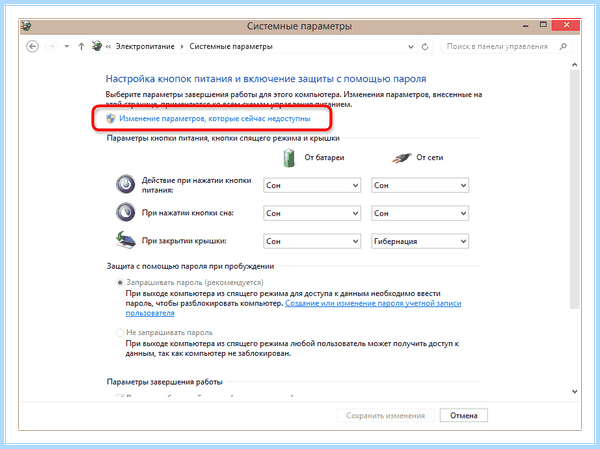600x449 pixels.
Task: Open link Изменение параметров, которые сейчас недоступны
Action: tap(215, 119)
